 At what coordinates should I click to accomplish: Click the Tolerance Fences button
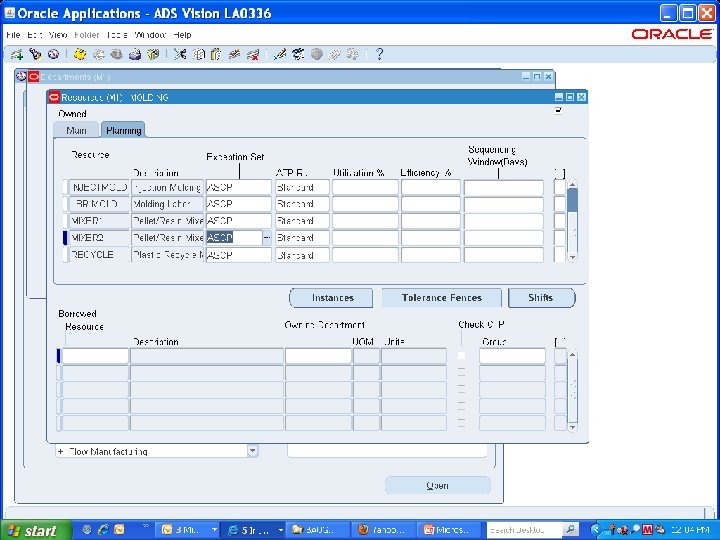pos(442,298)
